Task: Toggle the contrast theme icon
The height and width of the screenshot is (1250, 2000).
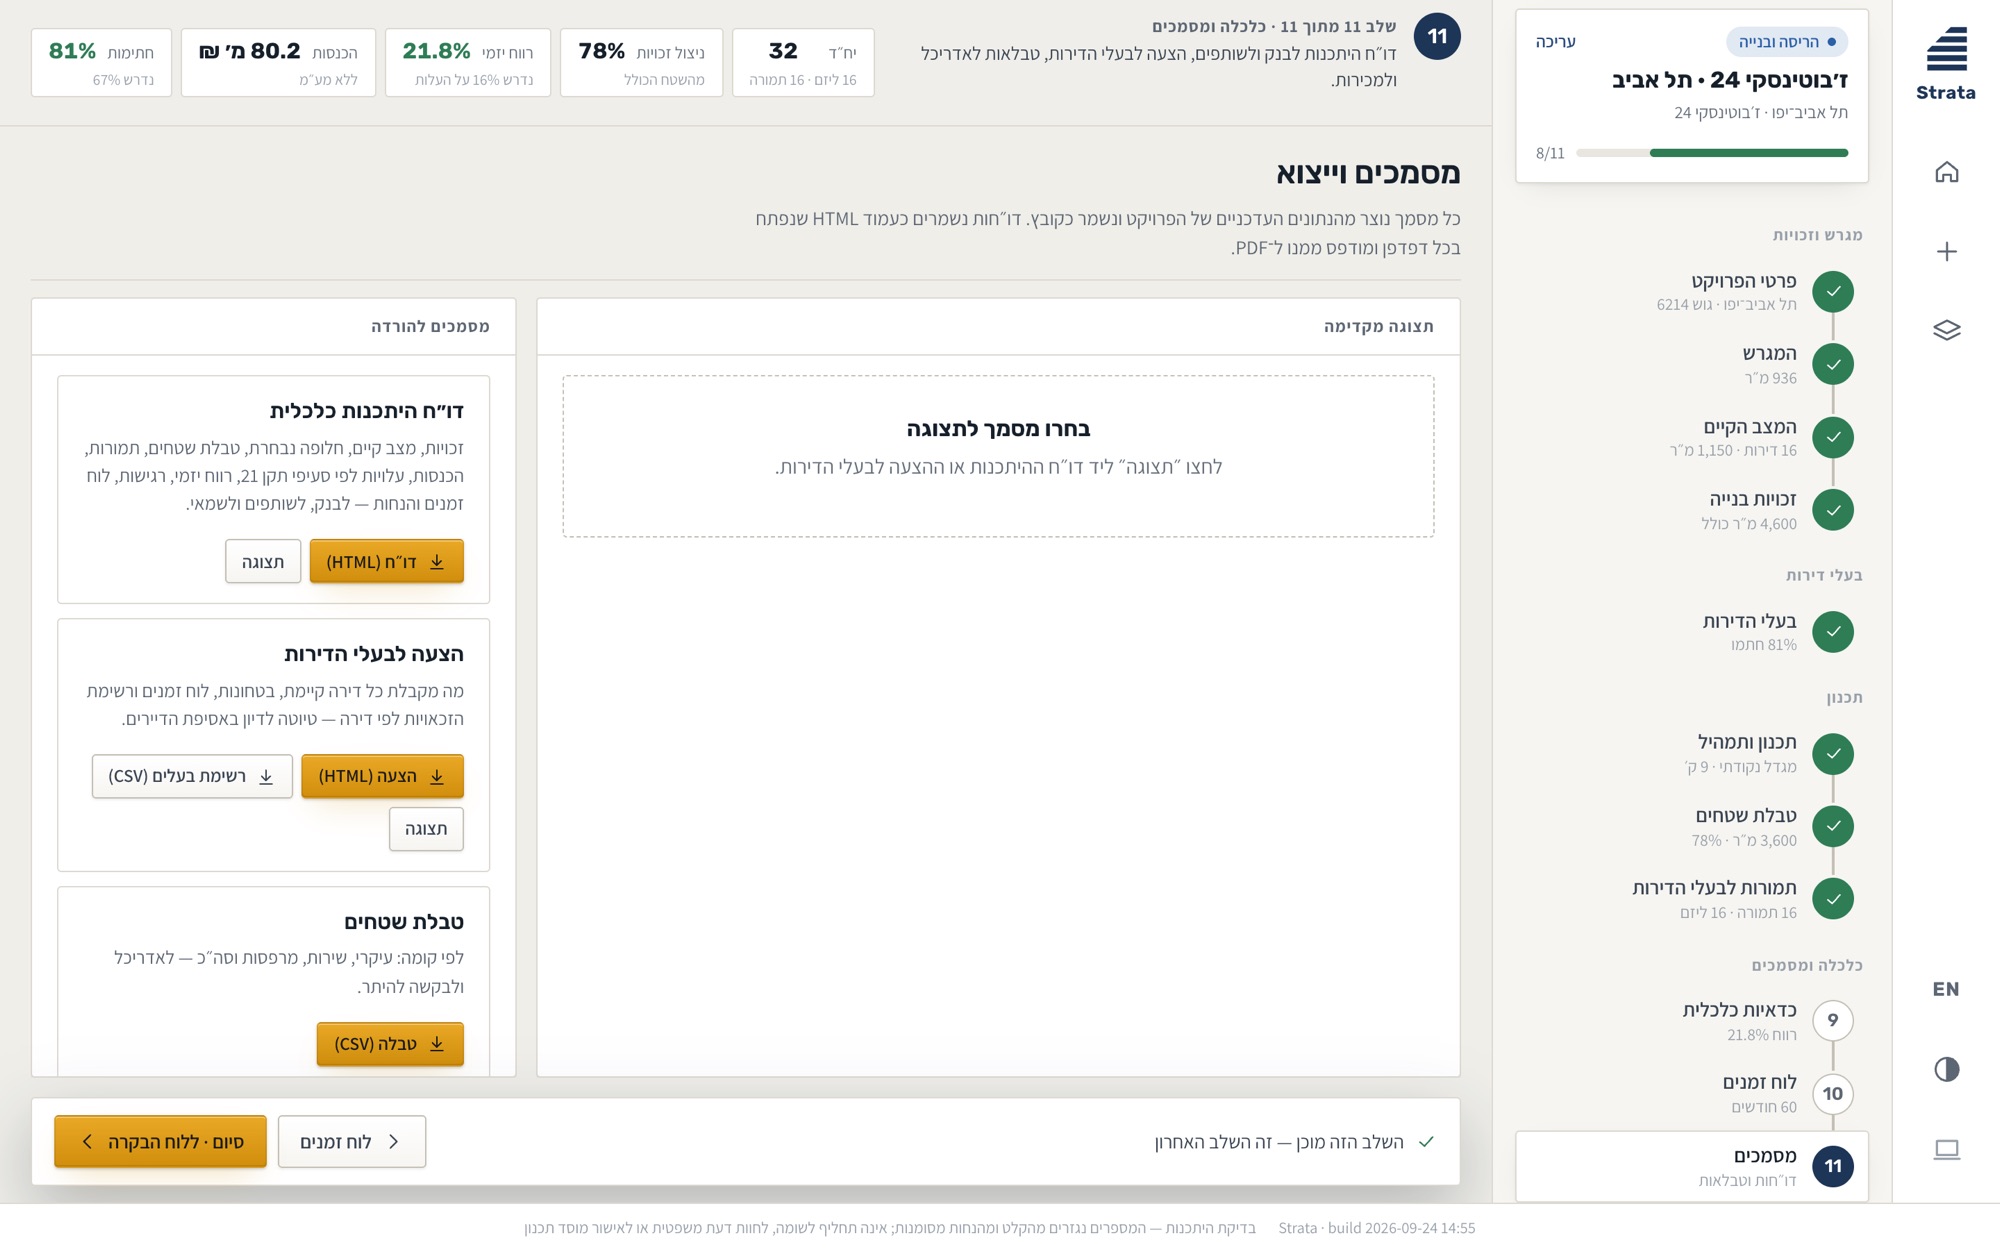Action: tap(1946, 1069)
